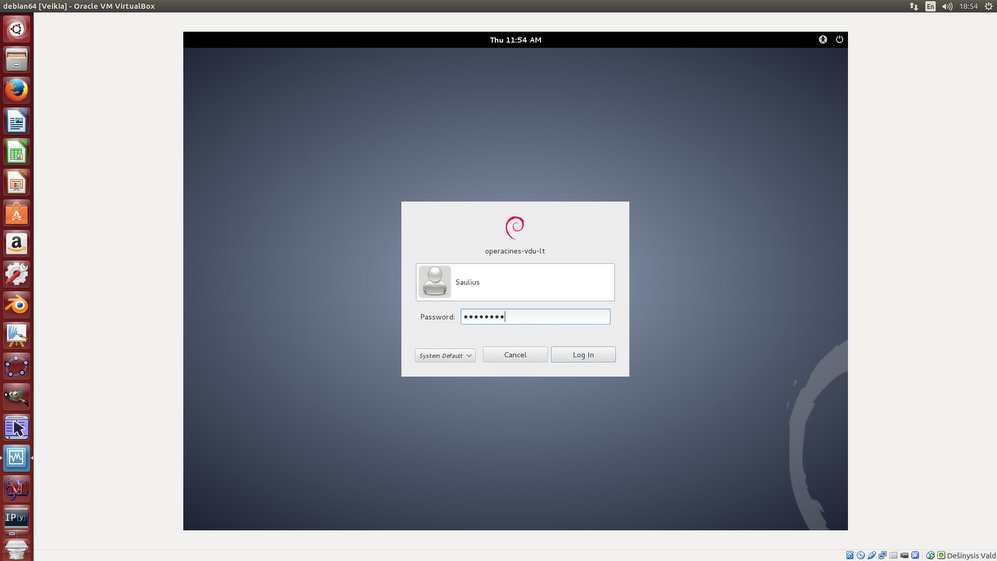Click the host clock showing 18:54

968,6
